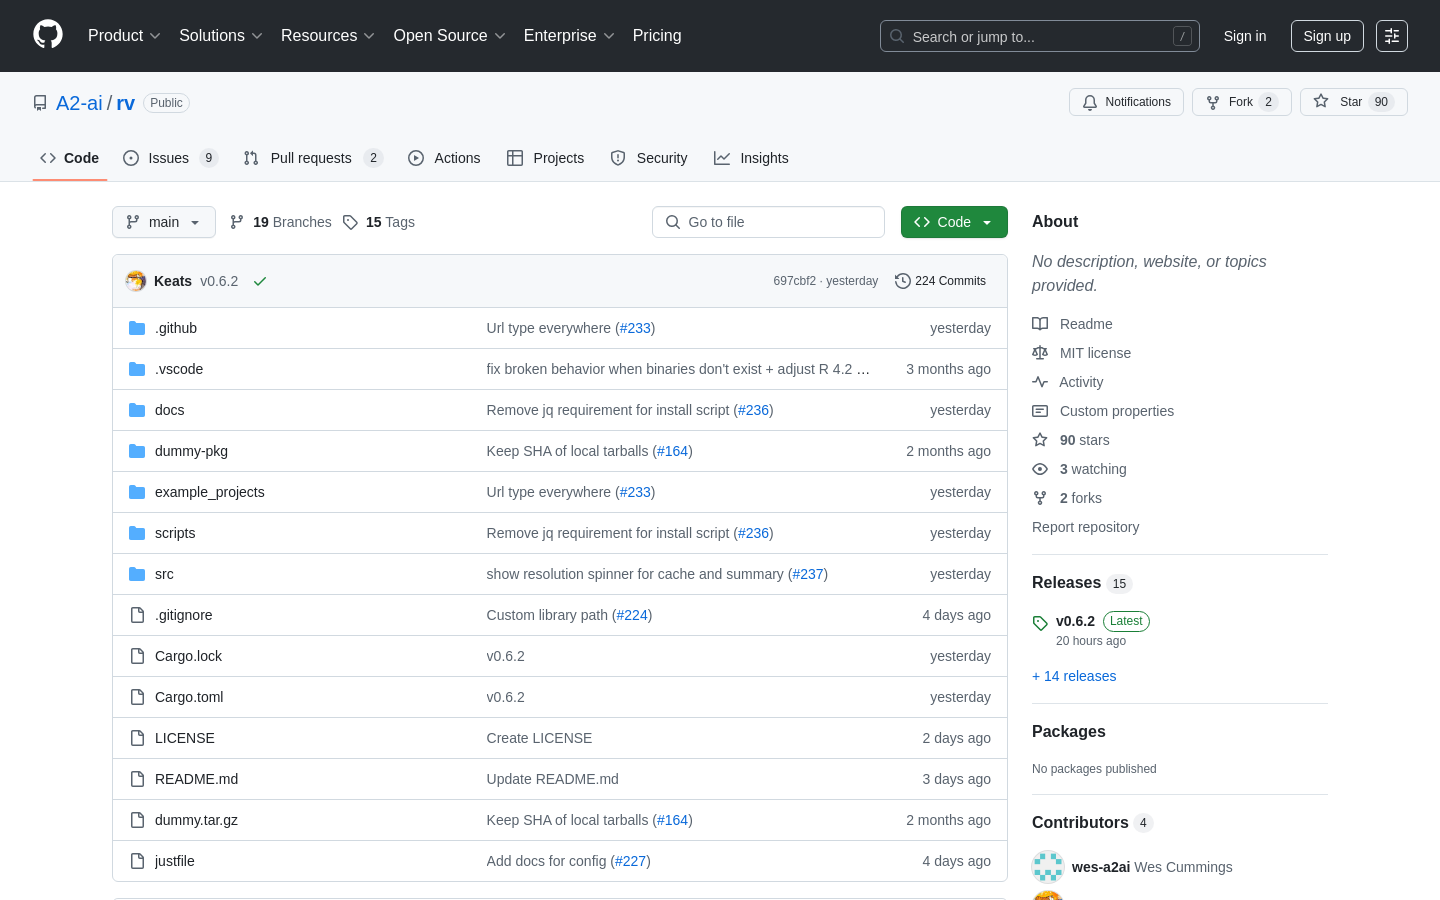Open the Cargo.toml file
This screenshot has height=900, width=1440.
[x=189, y=697]
